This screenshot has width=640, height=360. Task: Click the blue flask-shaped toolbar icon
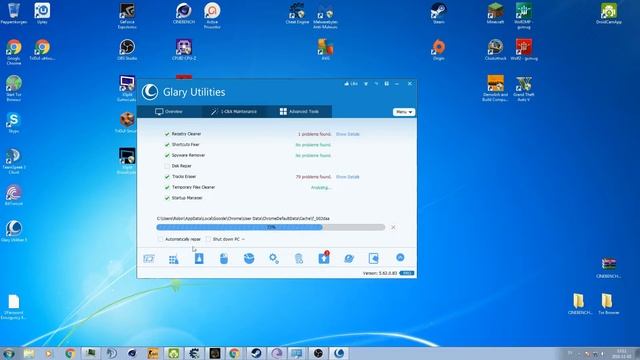click(x=199, y=258)
